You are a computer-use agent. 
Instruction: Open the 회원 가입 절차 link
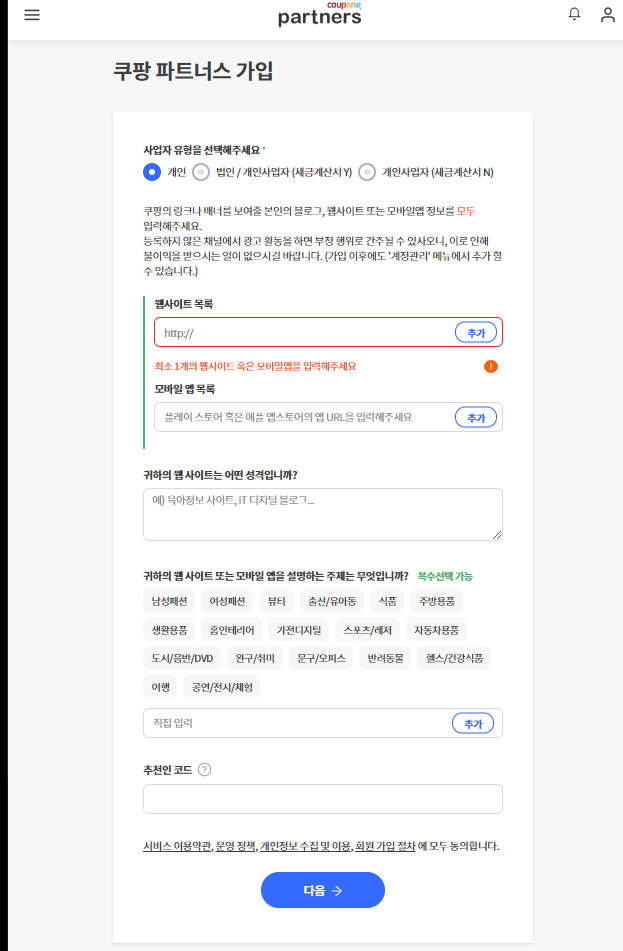[385, 846]
